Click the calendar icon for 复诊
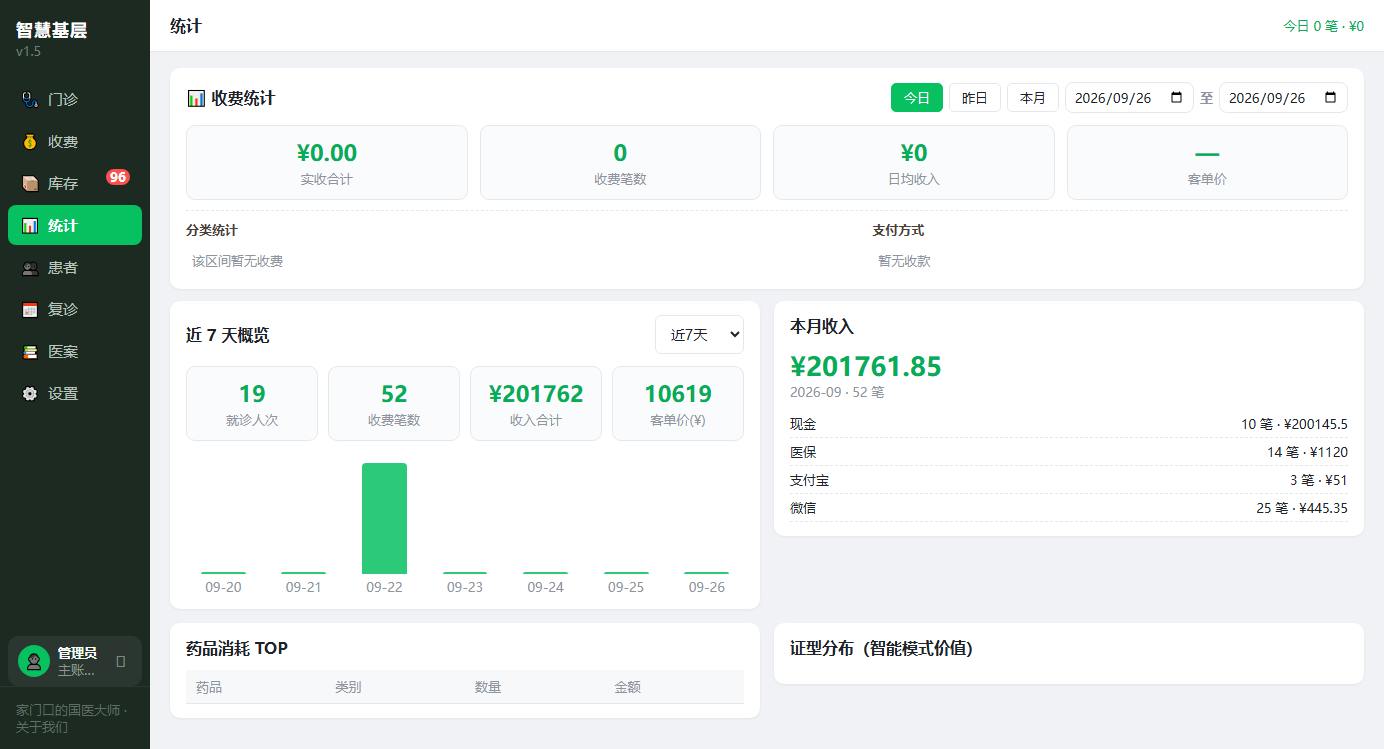The image size is (1384, 749). (x=30, y=310)
